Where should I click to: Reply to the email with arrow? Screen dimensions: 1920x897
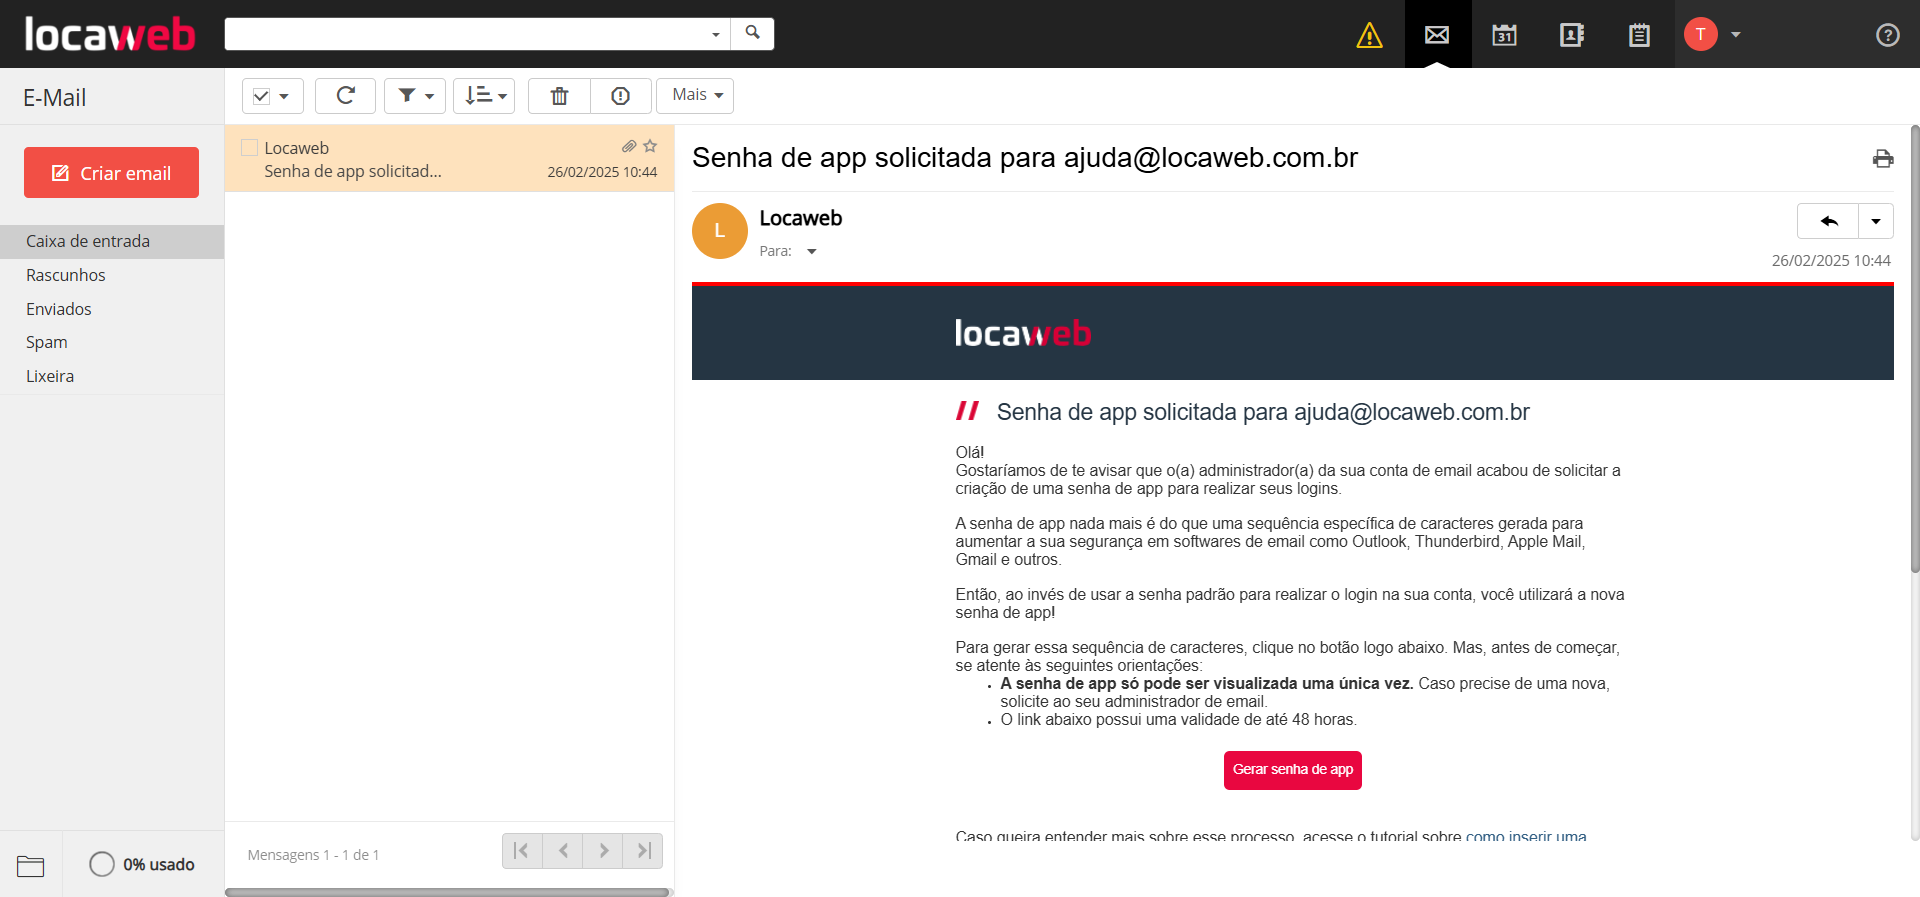[x=1828, y=221]
